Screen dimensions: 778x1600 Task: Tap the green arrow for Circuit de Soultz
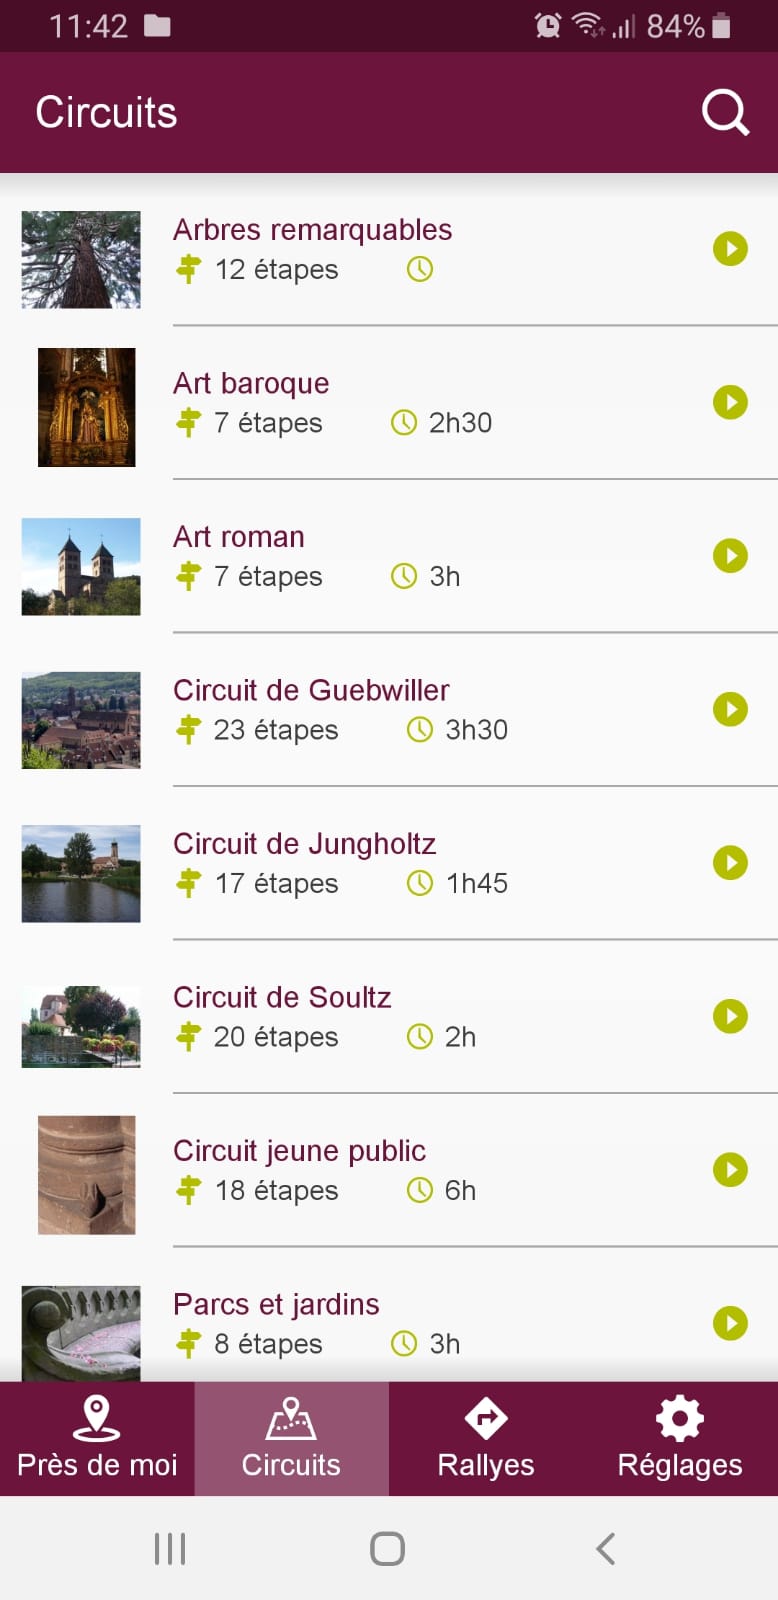click(x=730, y=1016)
